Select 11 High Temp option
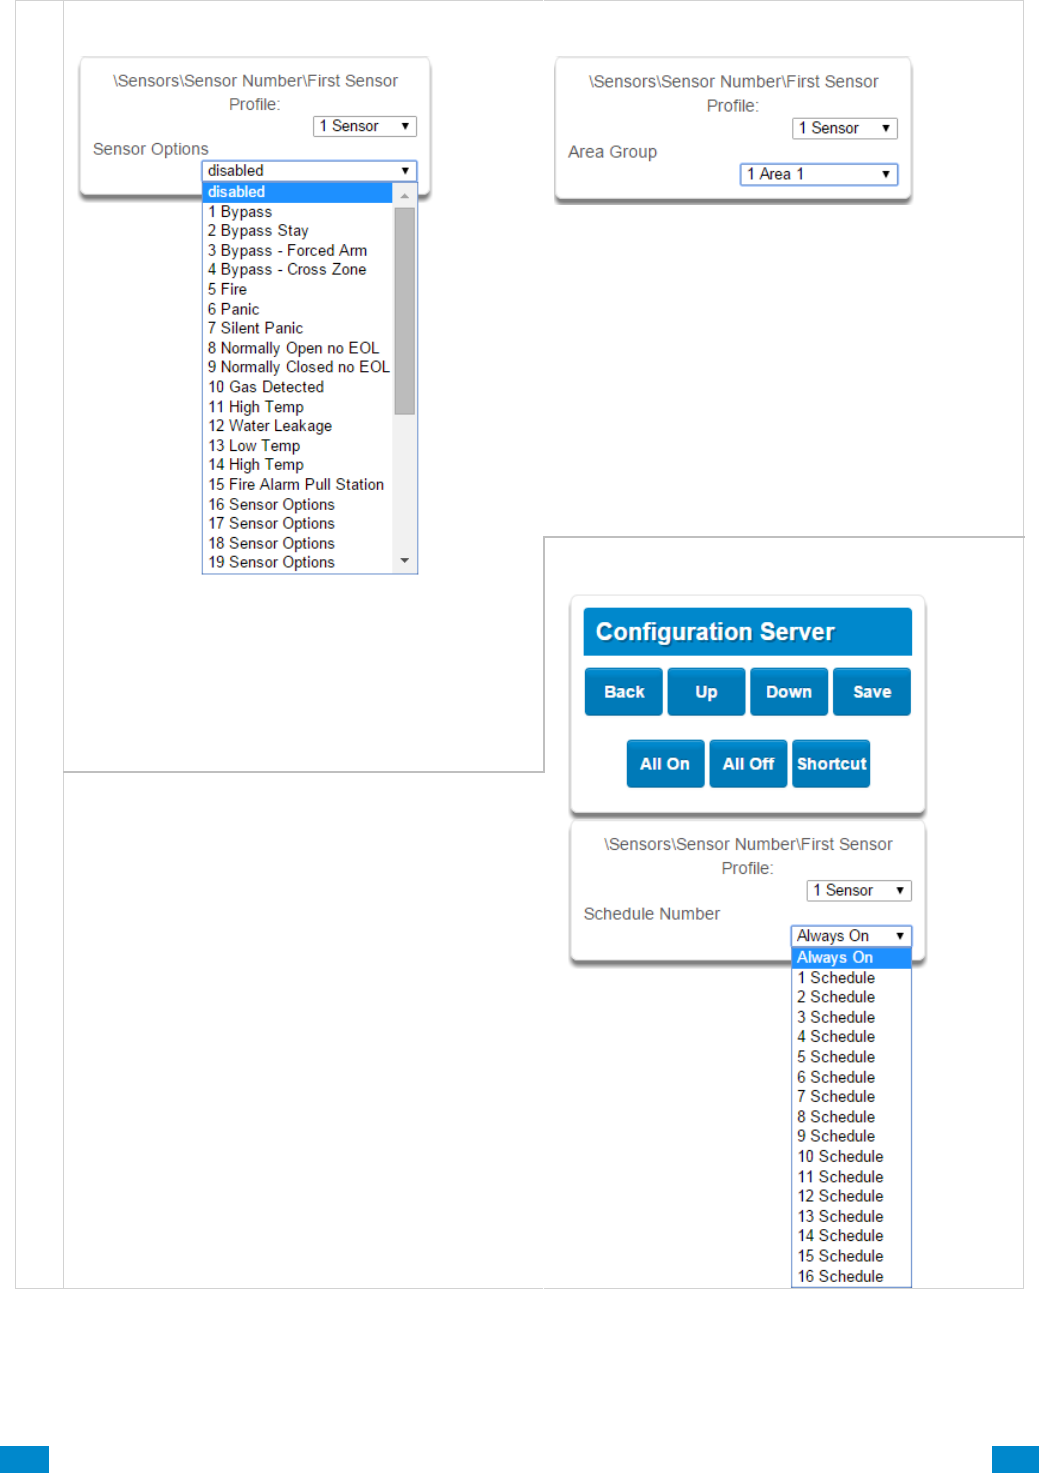The image size is (1039, 1473). pos(297,407)
